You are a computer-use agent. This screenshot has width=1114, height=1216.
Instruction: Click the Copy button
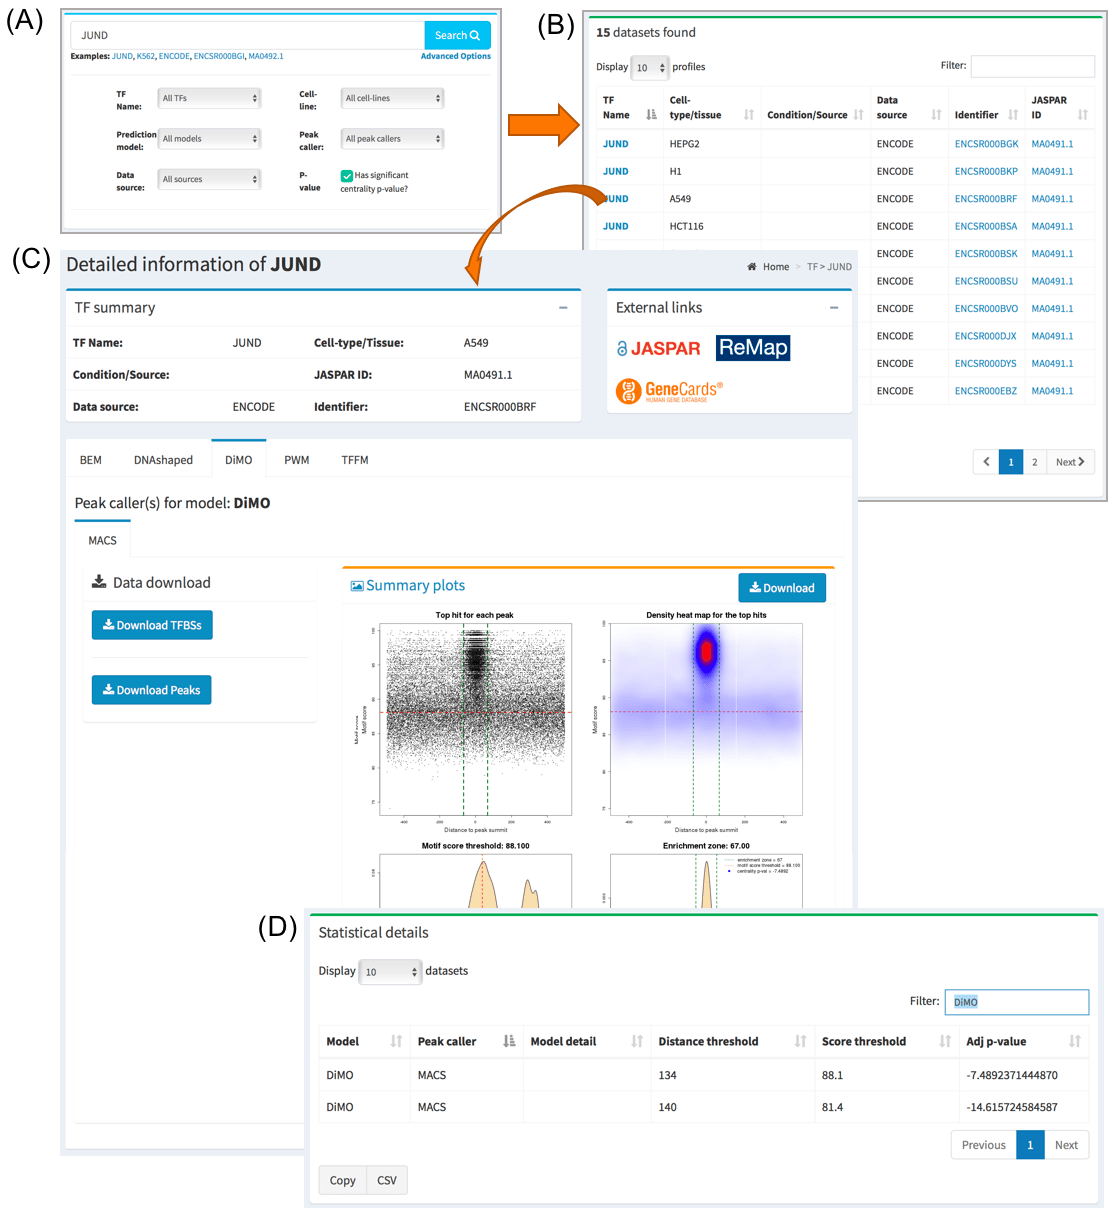(343, 1181)
